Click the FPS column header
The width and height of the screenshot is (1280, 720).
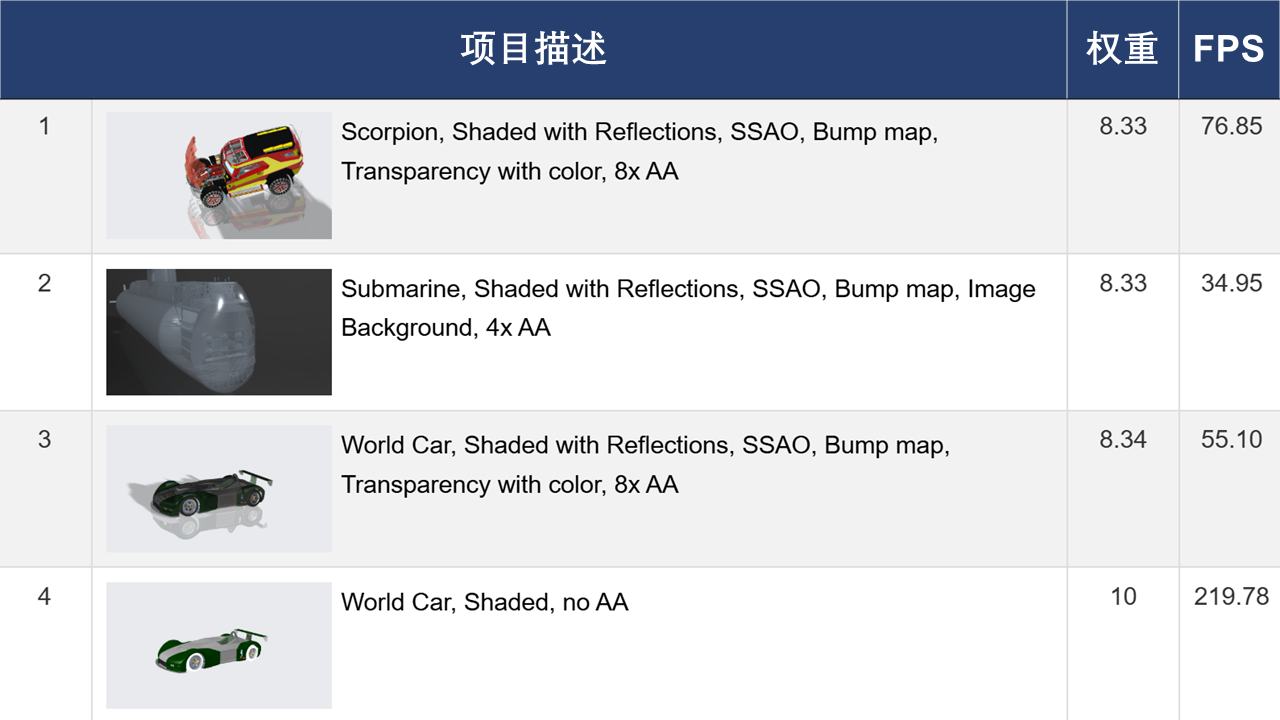coord(1229,49)
